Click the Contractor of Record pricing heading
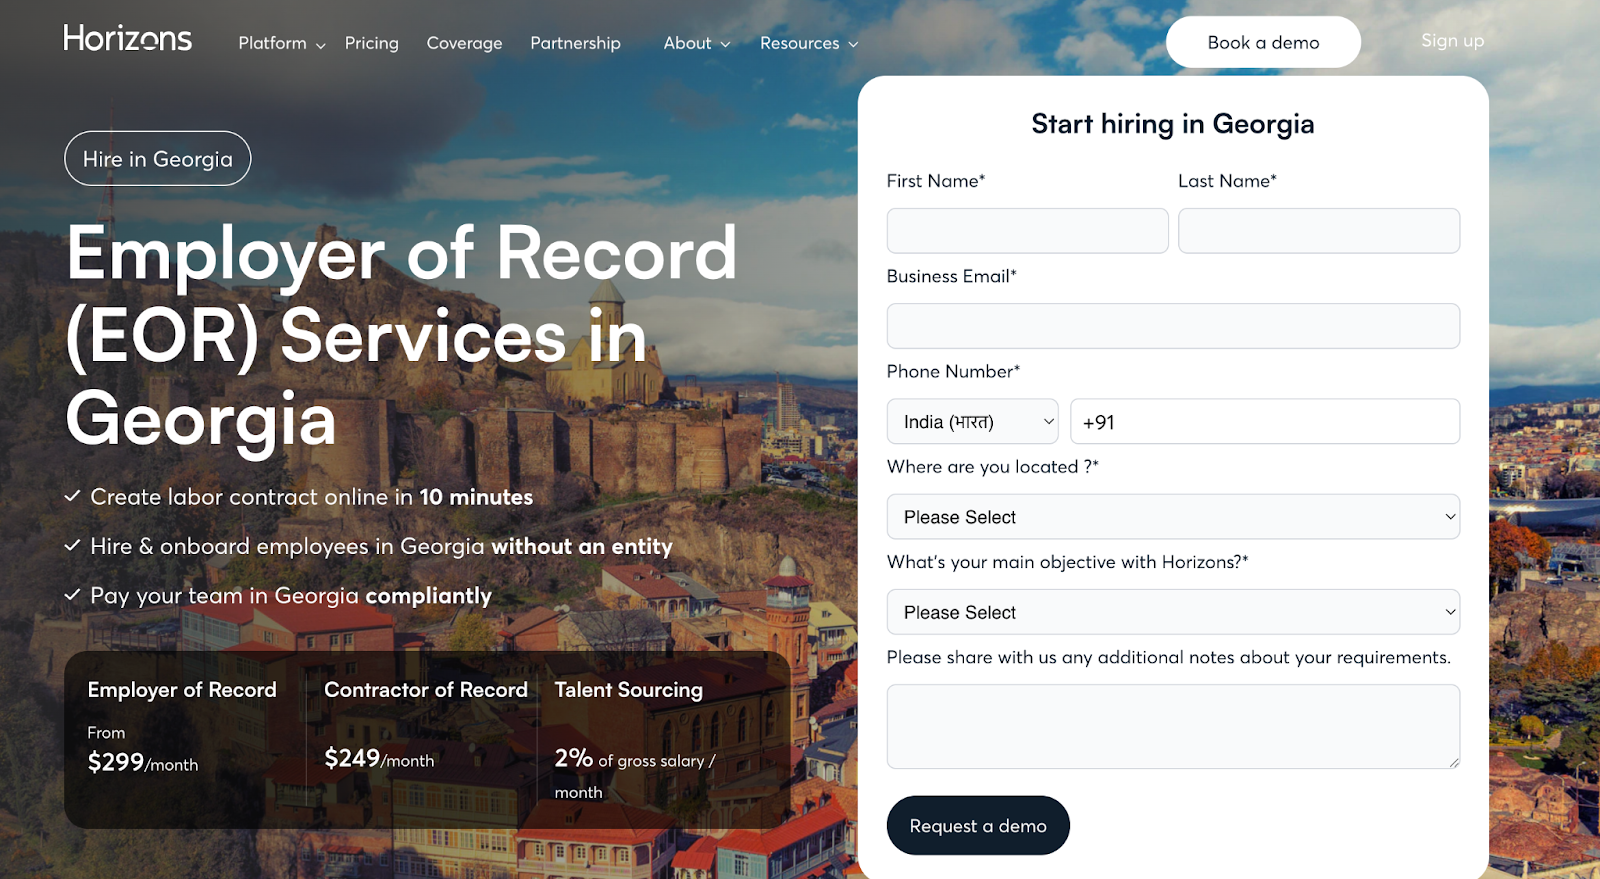The width and height of the screenshot is (1600, 879). (426, 690)
